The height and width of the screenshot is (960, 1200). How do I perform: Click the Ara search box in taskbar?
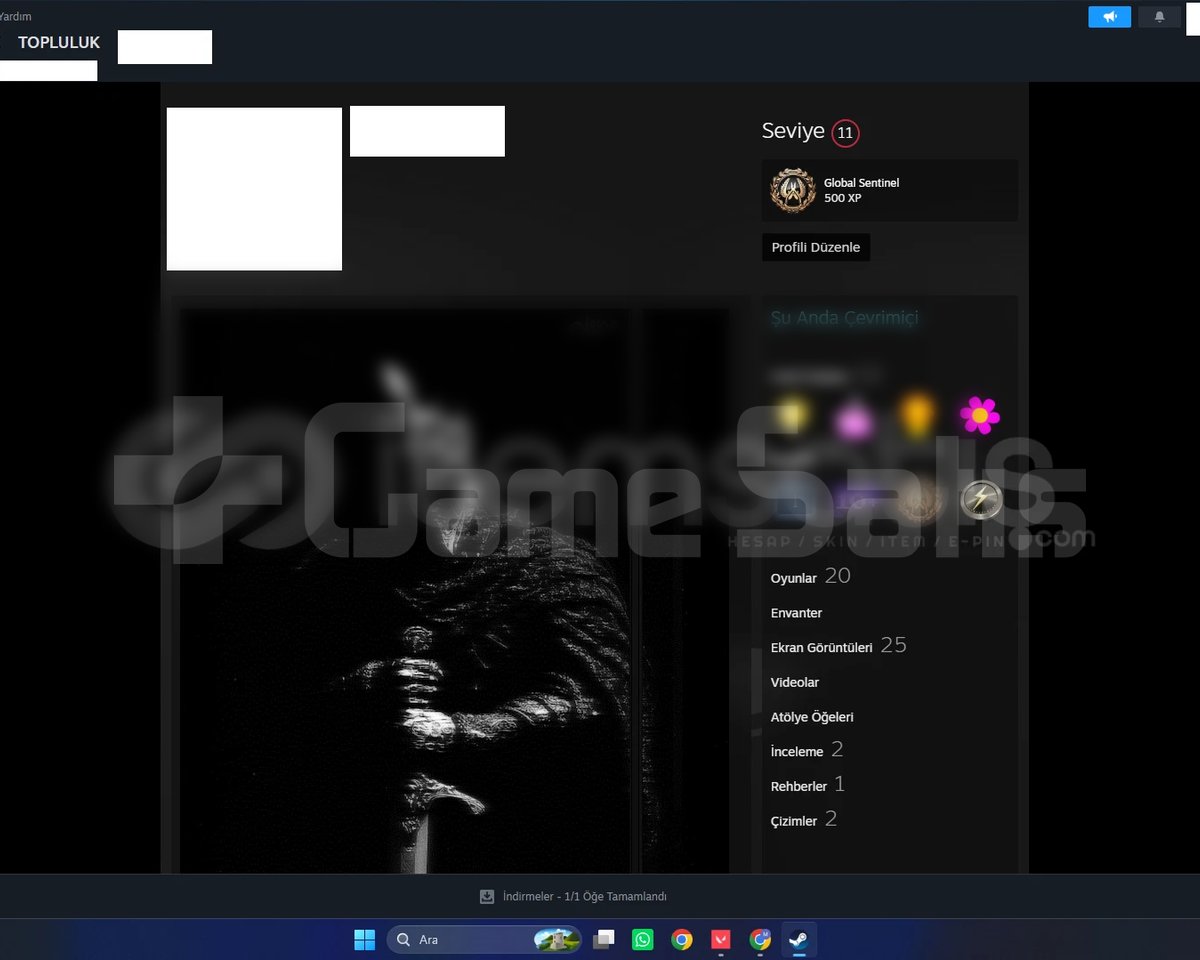coord(484,940)
